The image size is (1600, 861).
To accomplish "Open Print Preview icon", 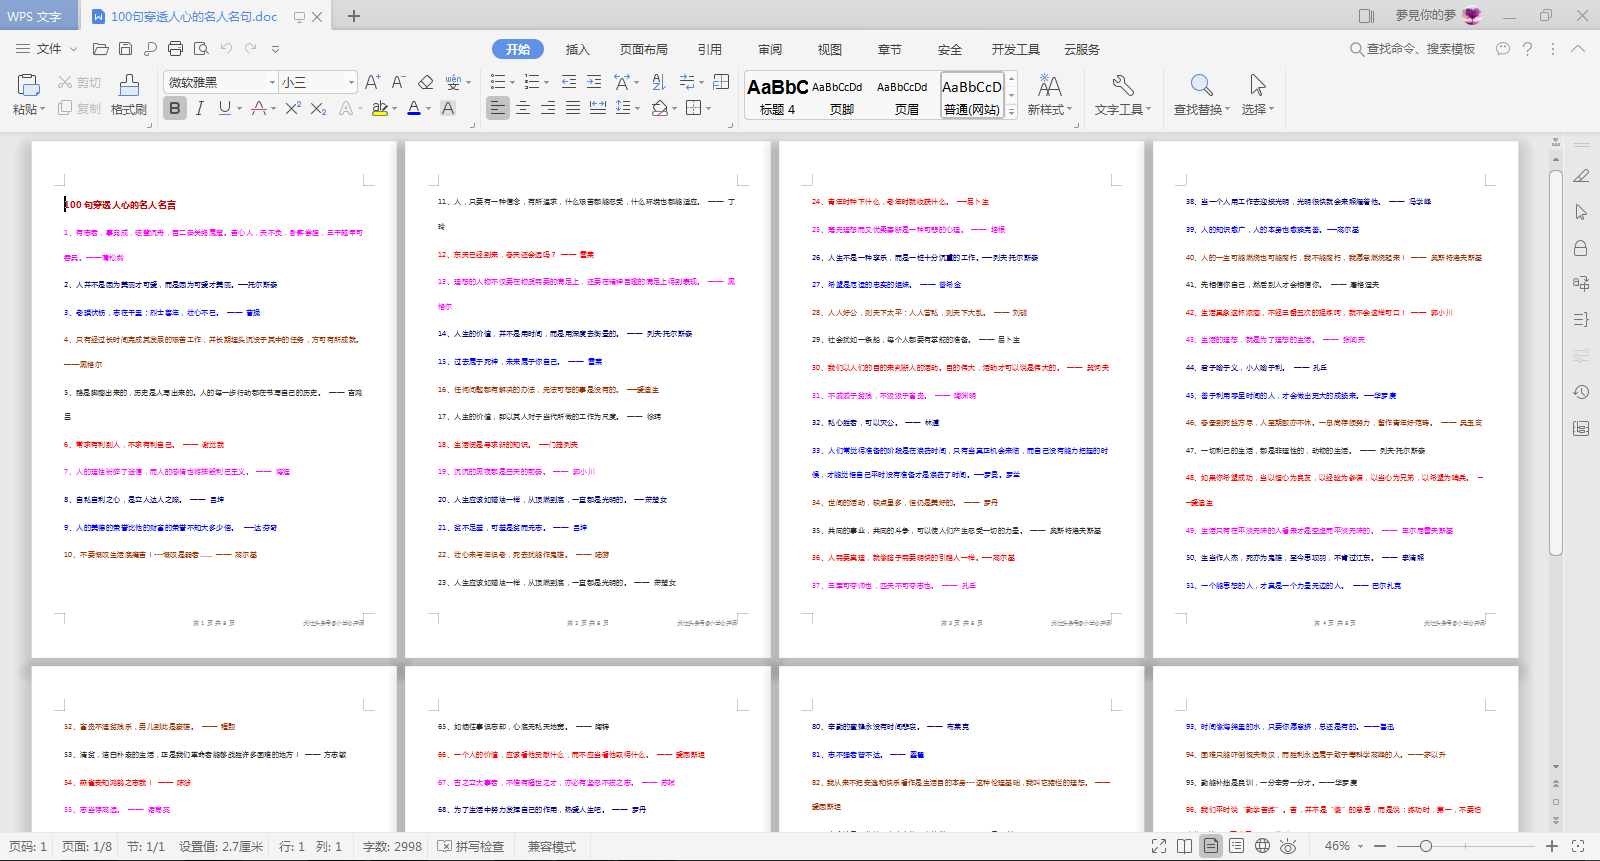I will pyautogui.click(x=201, y=48).
